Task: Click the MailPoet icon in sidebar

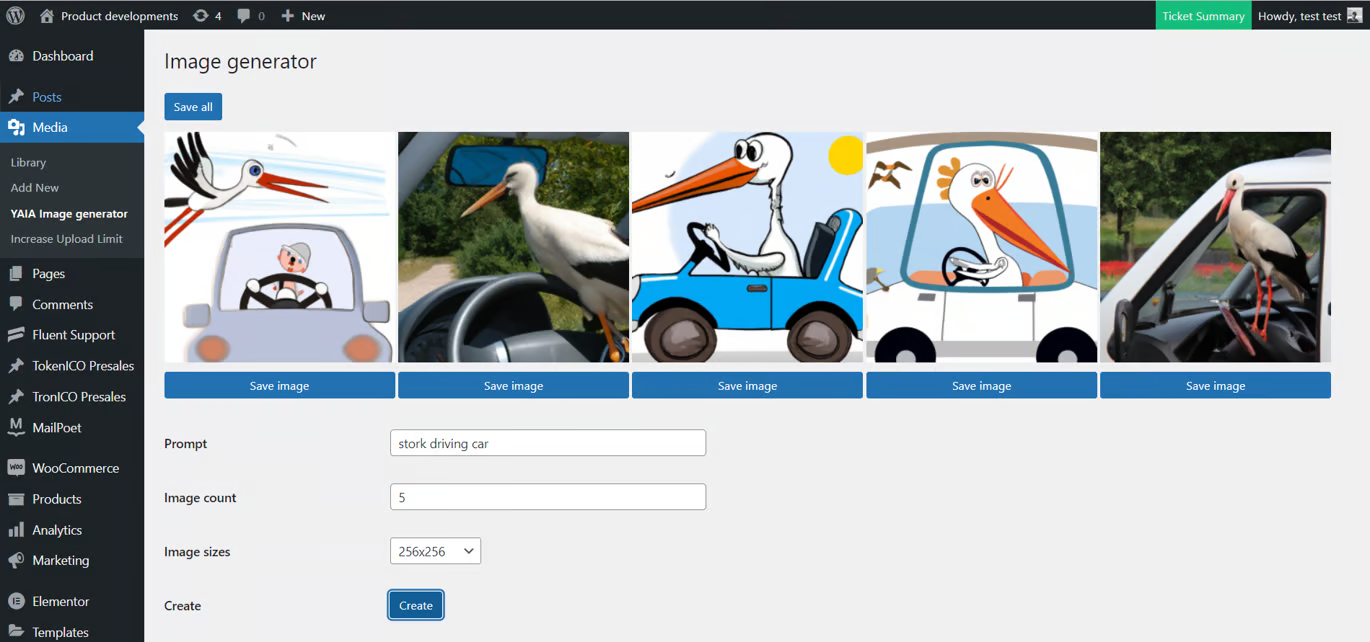Action: click(x=16, y=427)
